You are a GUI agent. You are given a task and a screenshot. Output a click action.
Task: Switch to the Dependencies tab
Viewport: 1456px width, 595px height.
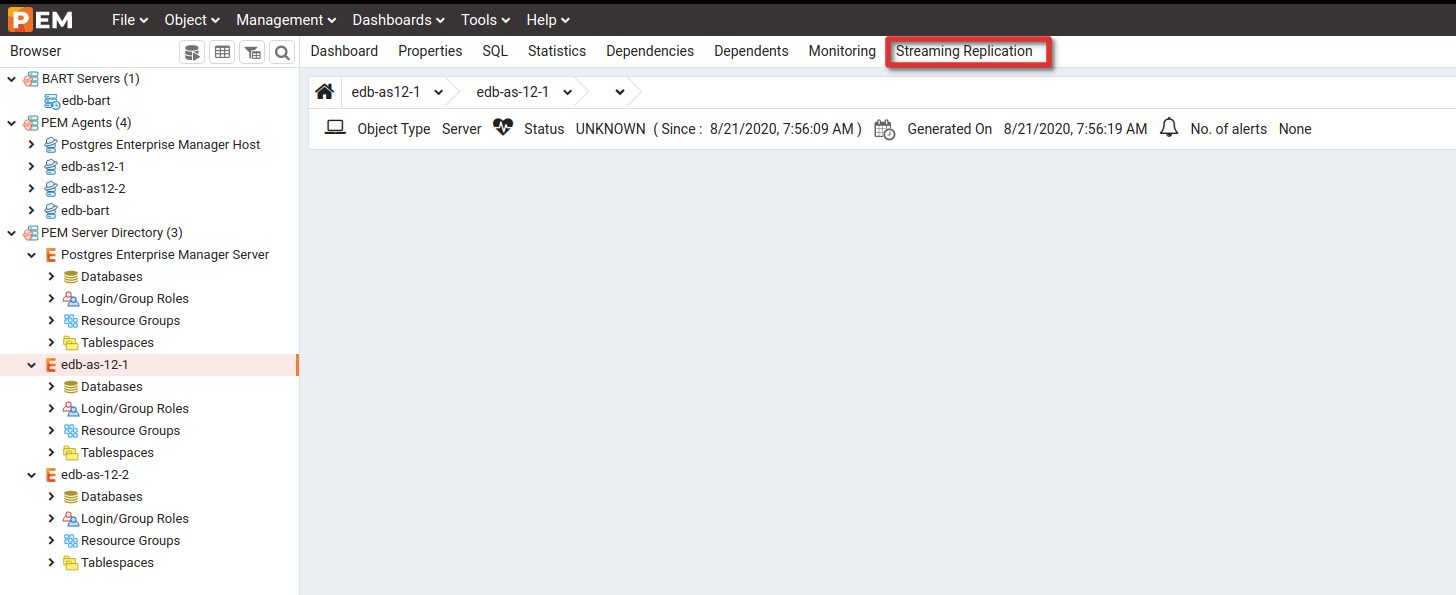pyautogui.click(x=650, y=51)
